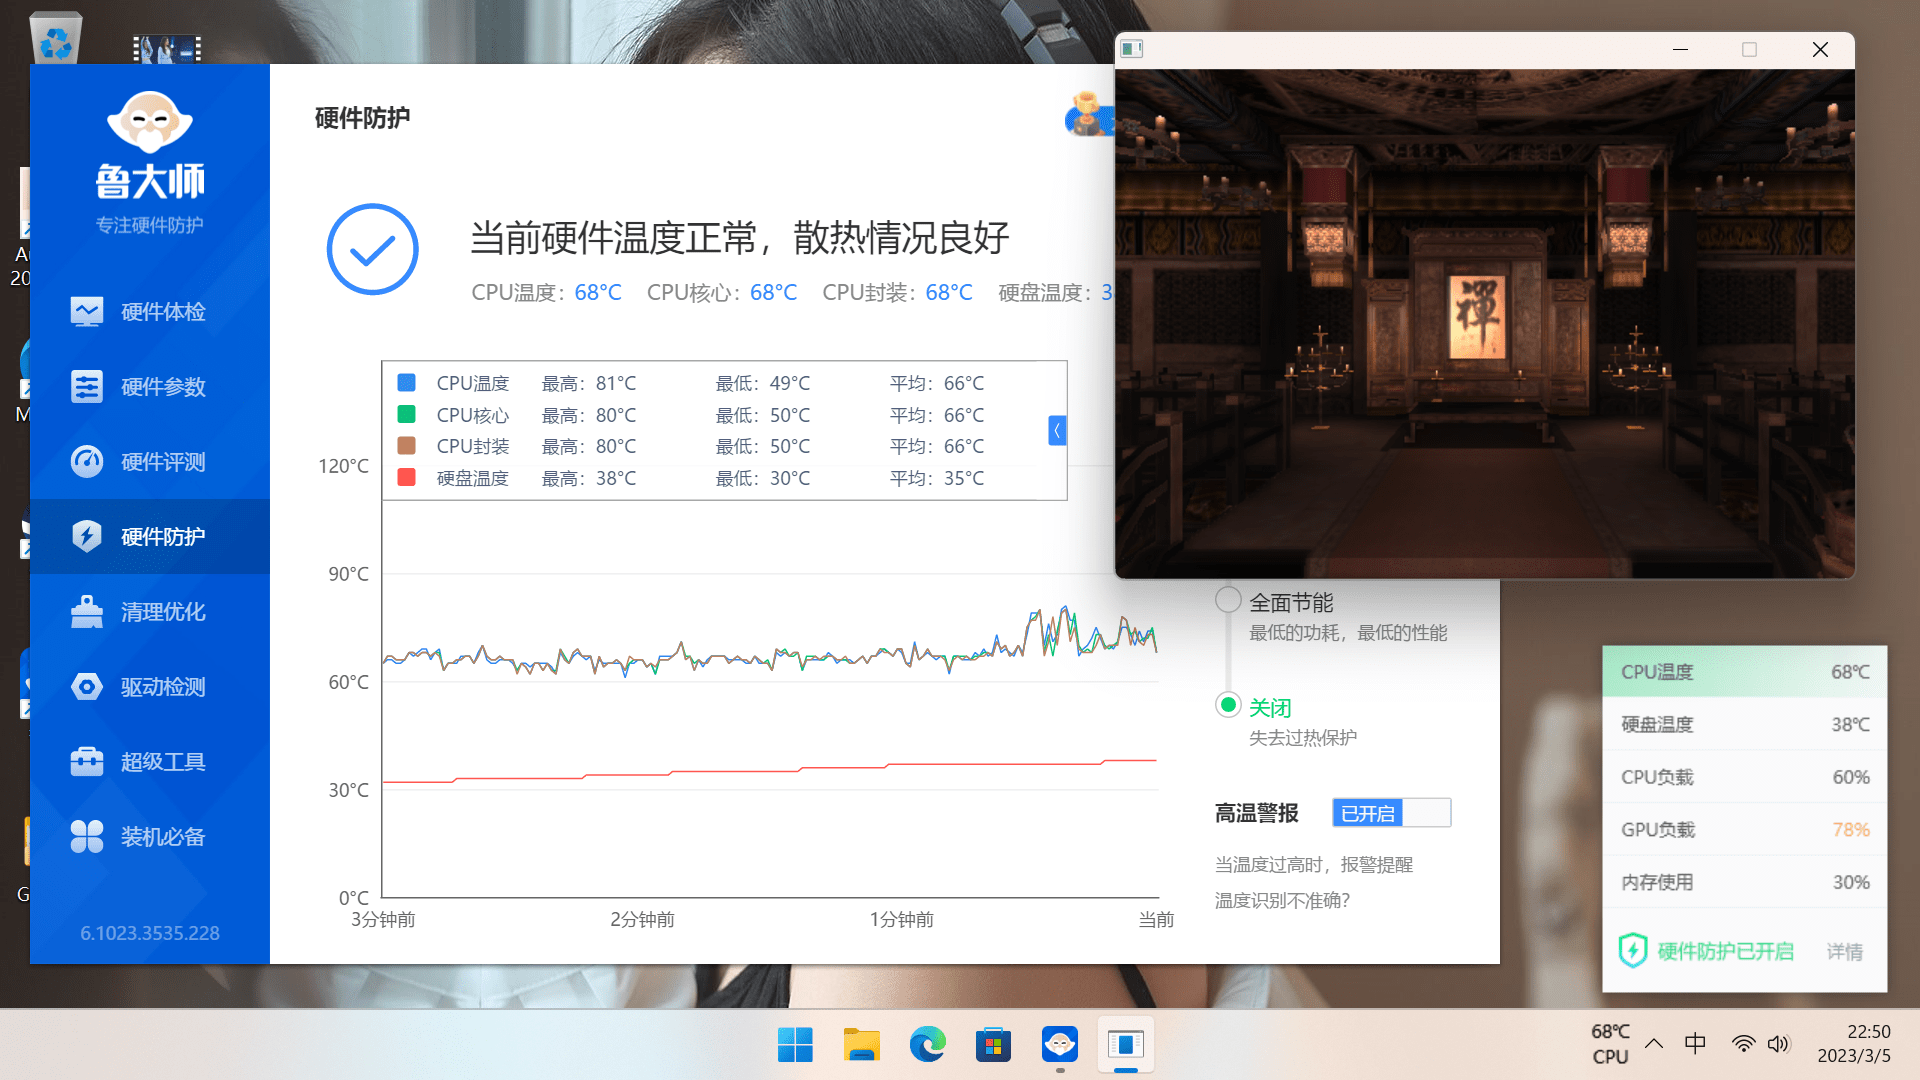Toggle the 关闭 (Off) protection radio button
1920x1080 pixels.
1226,705
